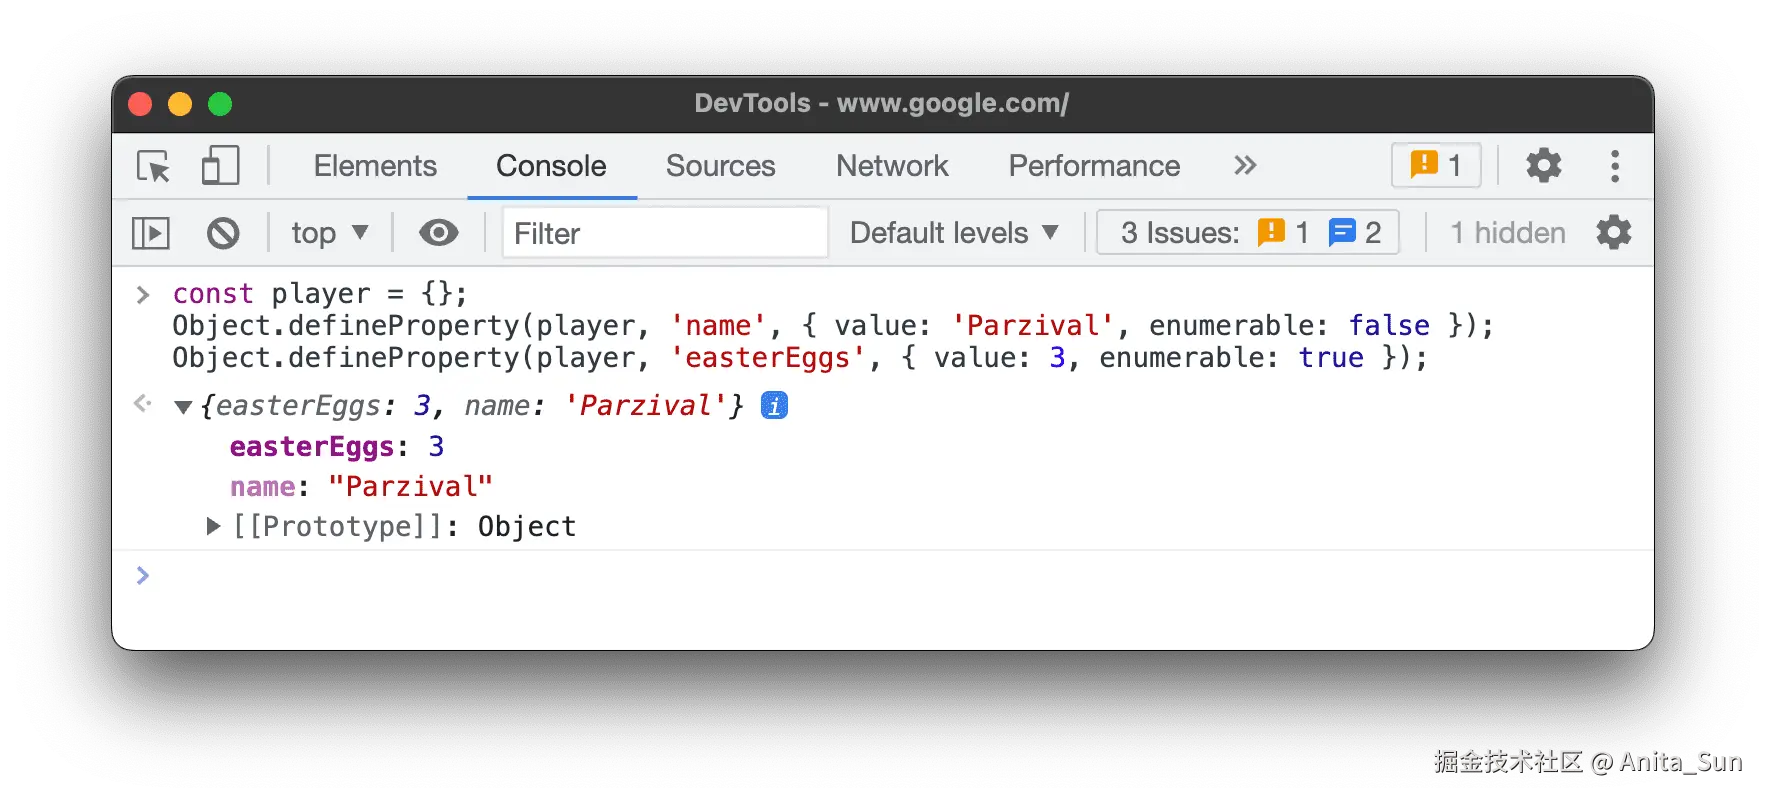
Task: Activate the inspect element picker tool
Action: click(153, 166)
